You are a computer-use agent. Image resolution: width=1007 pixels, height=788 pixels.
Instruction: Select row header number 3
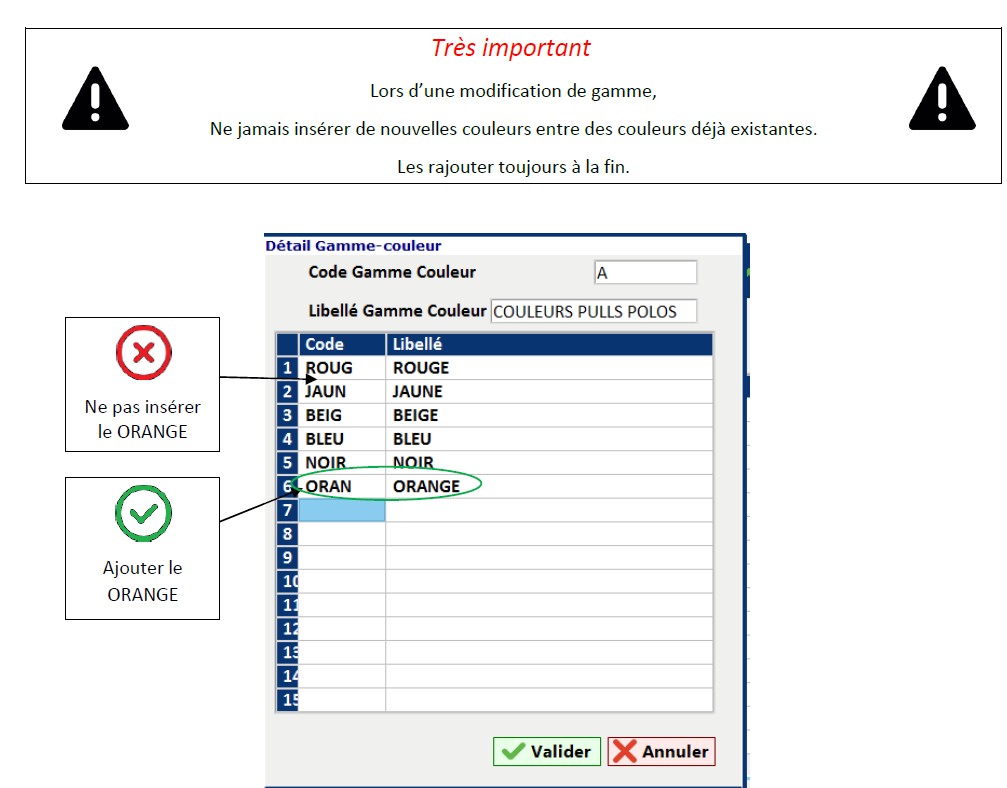click(x=287, y=415)
